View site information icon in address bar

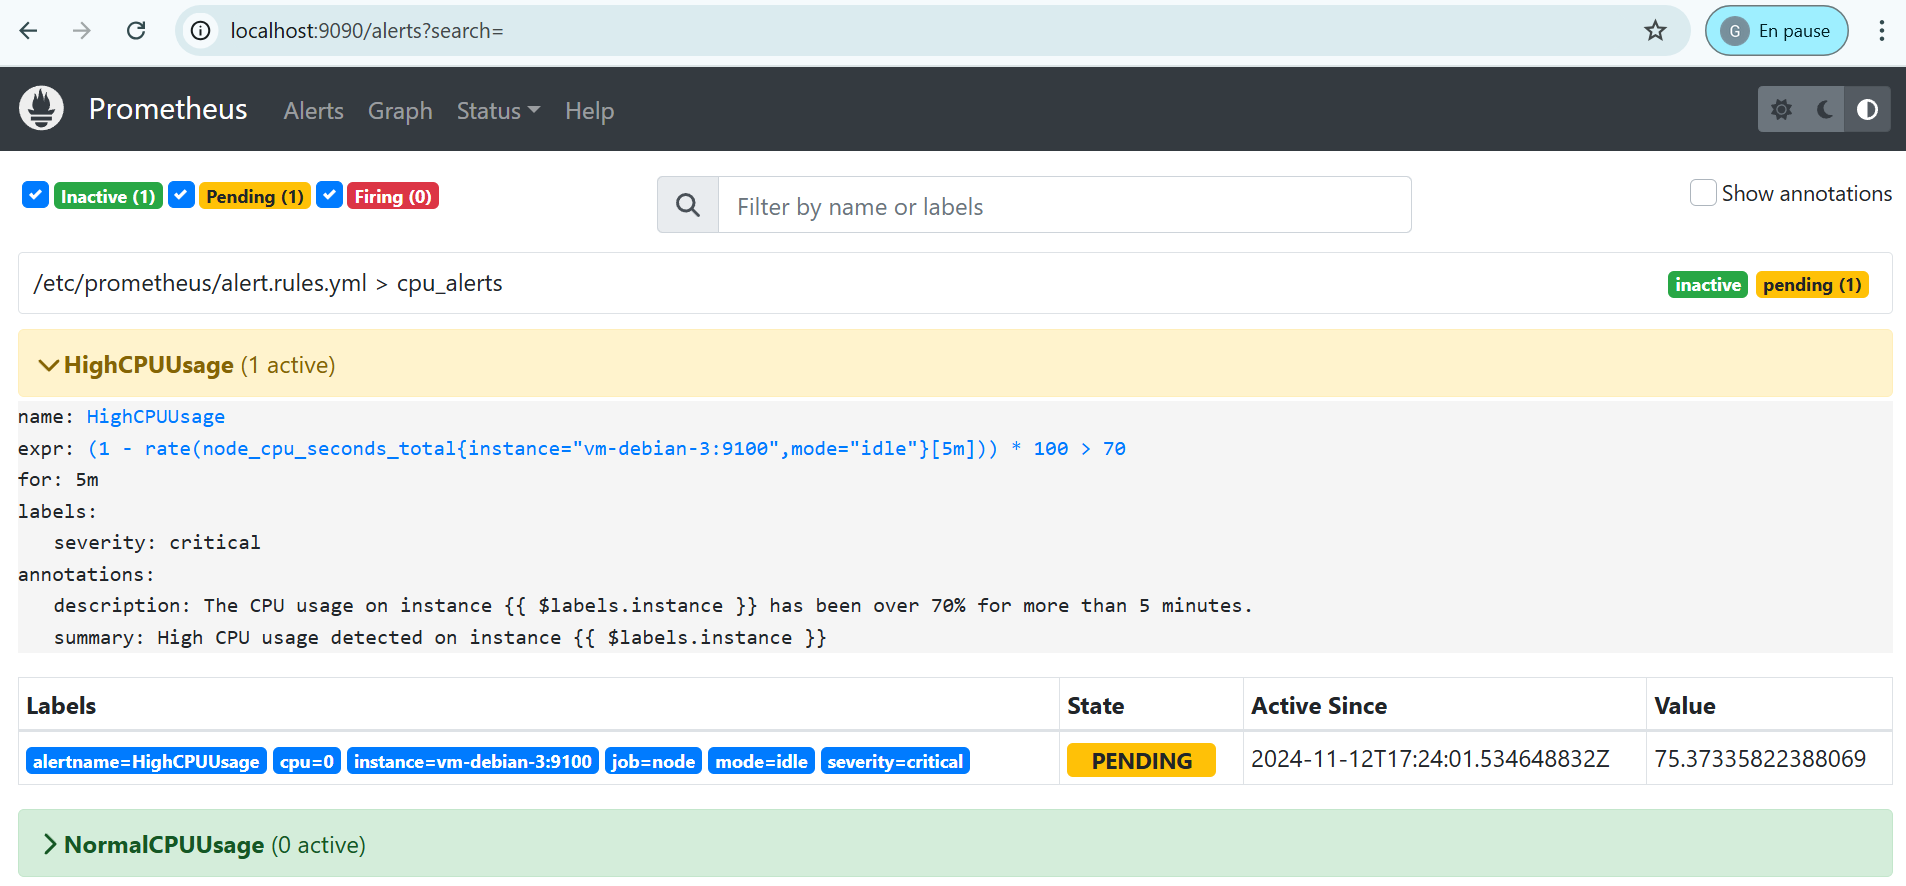click(x=201, y=31)
